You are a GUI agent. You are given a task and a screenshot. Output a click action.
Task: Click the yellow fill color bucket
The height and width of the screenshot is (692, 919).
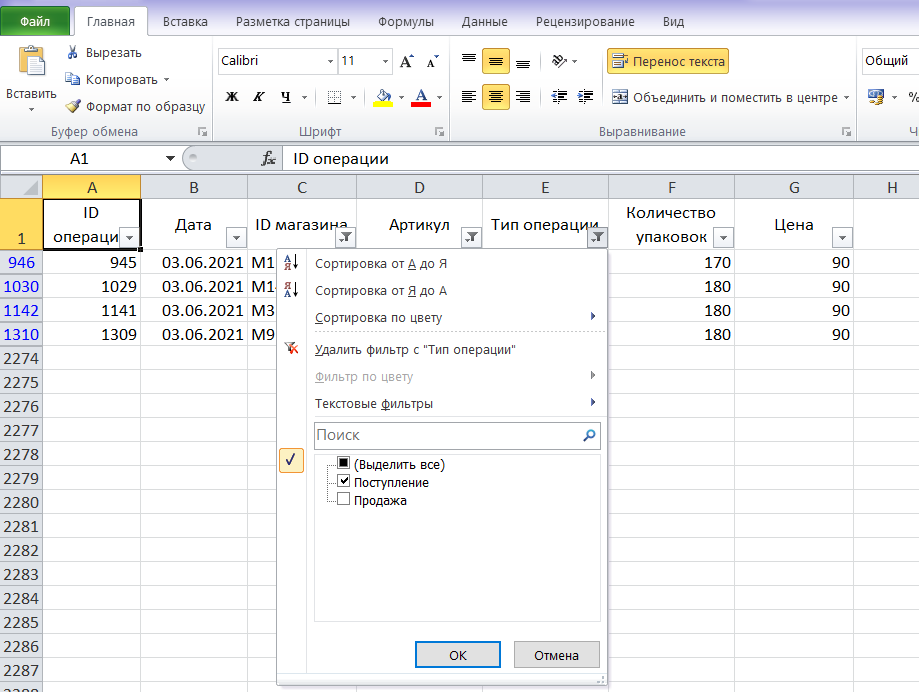pos(383,97)
